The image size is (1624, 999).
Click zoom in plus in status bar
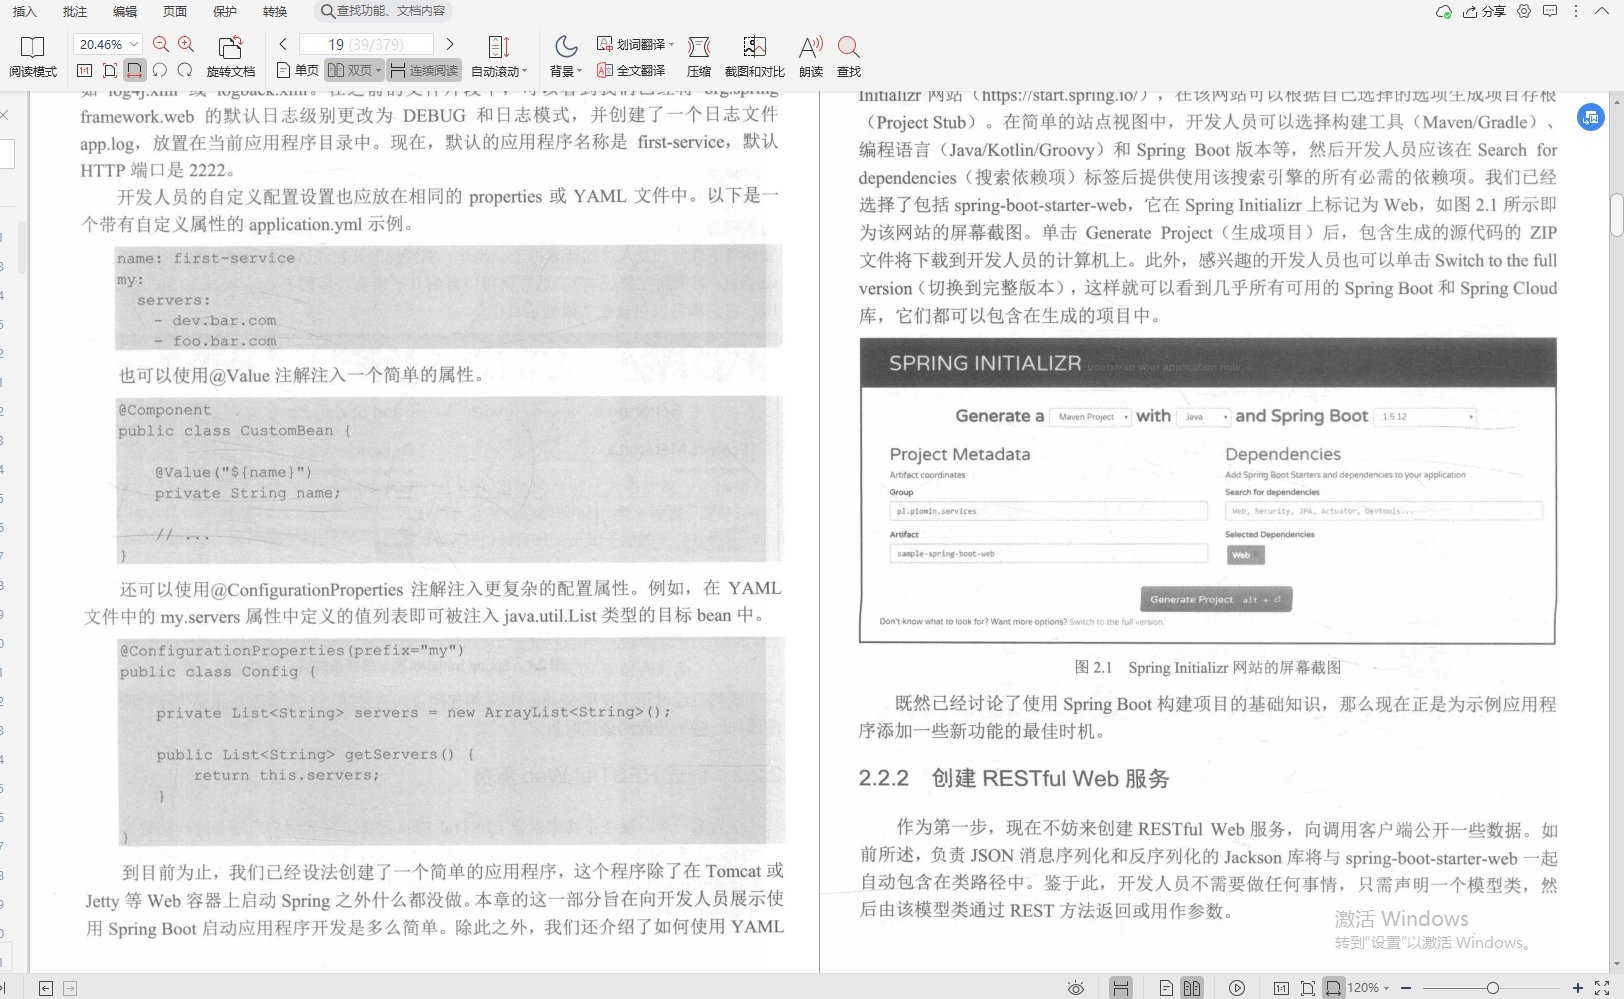pyautogui.click(x=1578, y=988)
